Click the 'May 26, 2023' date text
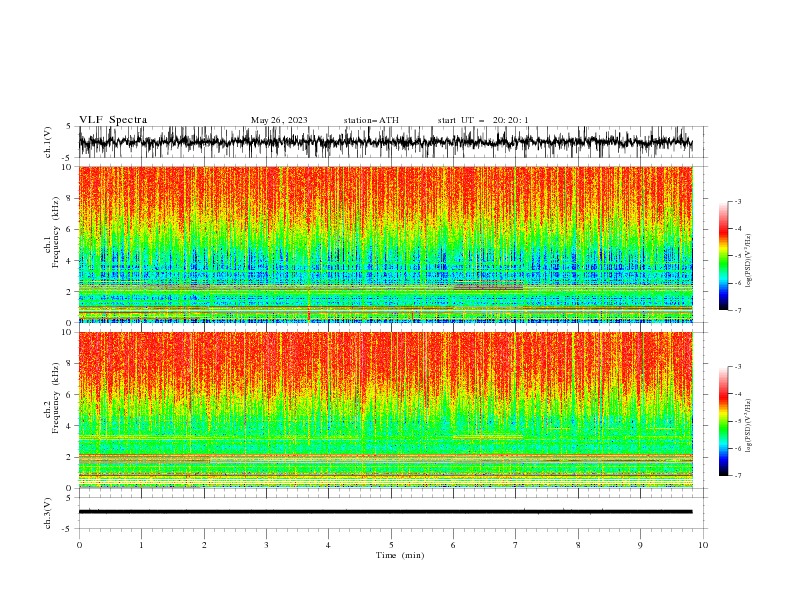 279,120
